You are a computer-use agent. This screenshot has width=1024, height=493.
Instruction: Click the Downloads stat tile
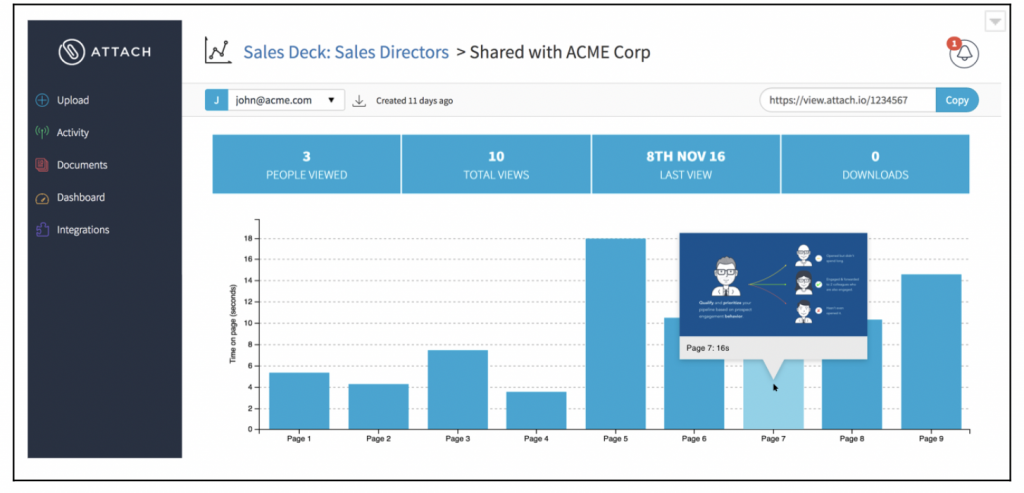click(x=875, y=165)
